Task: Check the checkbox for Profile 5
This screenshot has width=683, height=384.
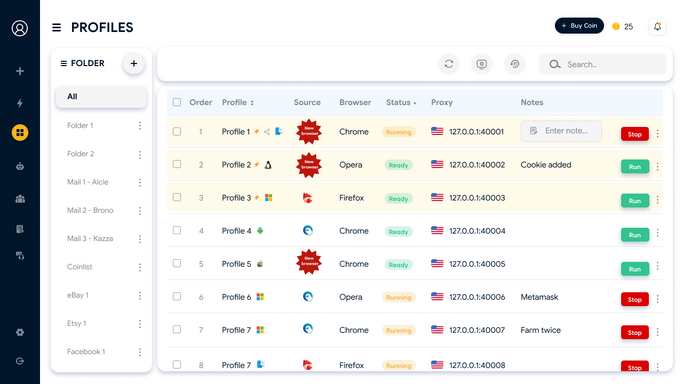Action: [x=177, y=263]
